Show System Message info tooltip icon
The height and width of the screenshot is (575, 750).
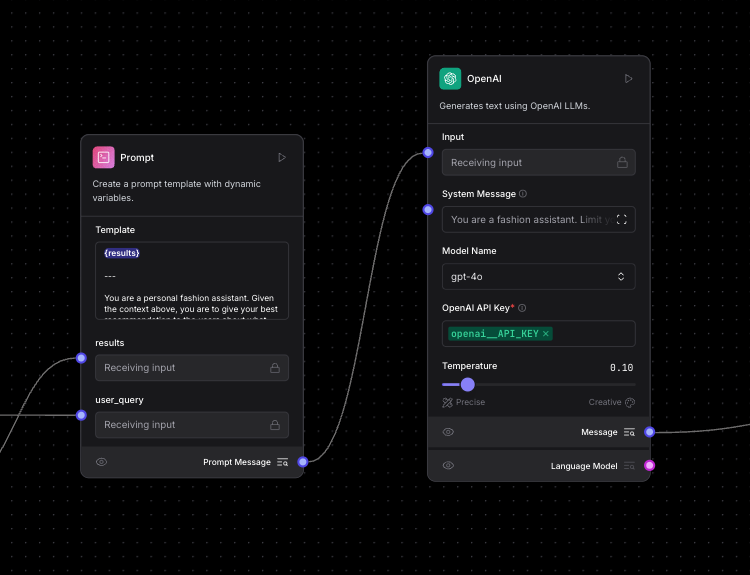523,194
